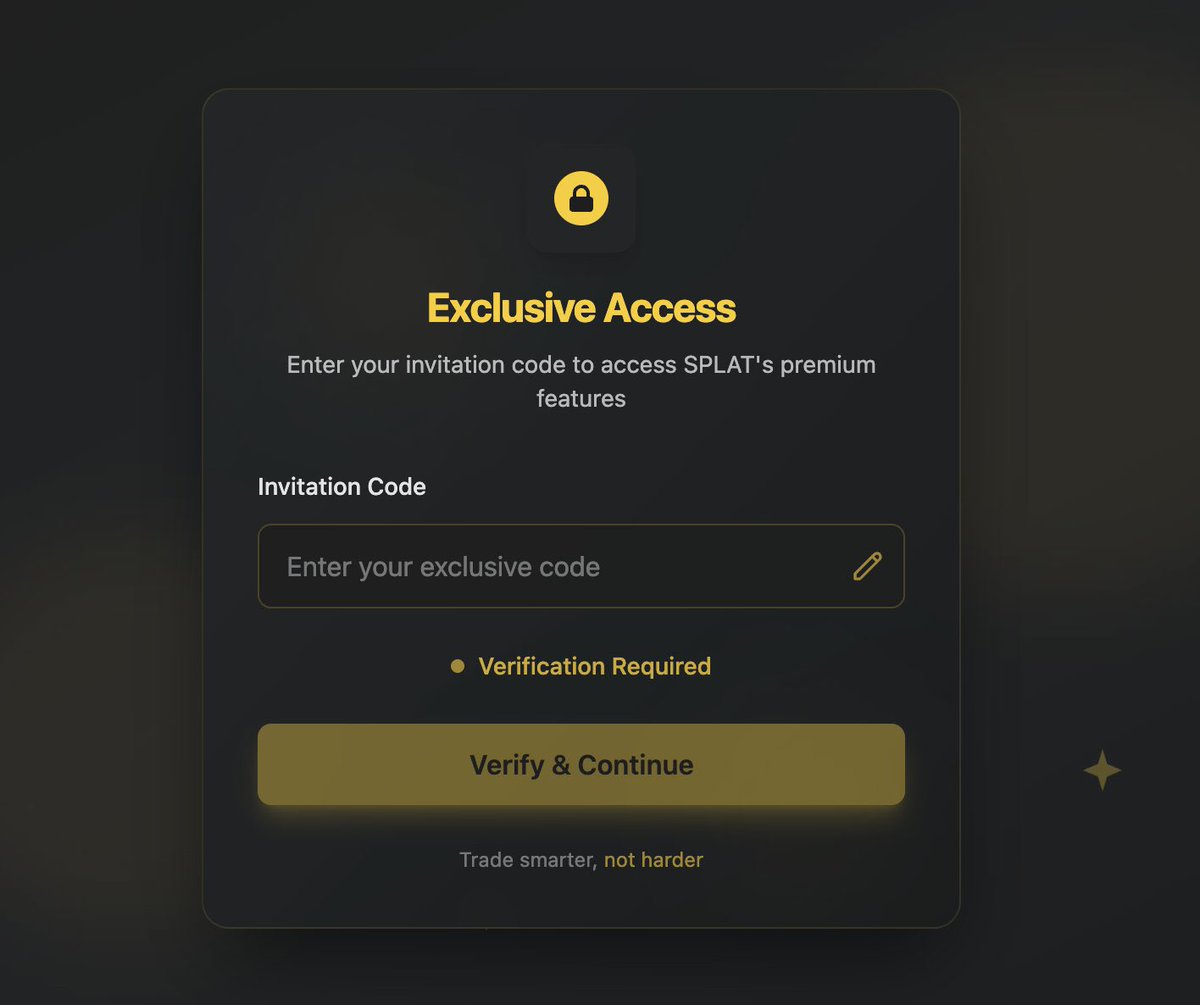
Task: Click the Verify & Continue button
Action: tap(581, 764)
